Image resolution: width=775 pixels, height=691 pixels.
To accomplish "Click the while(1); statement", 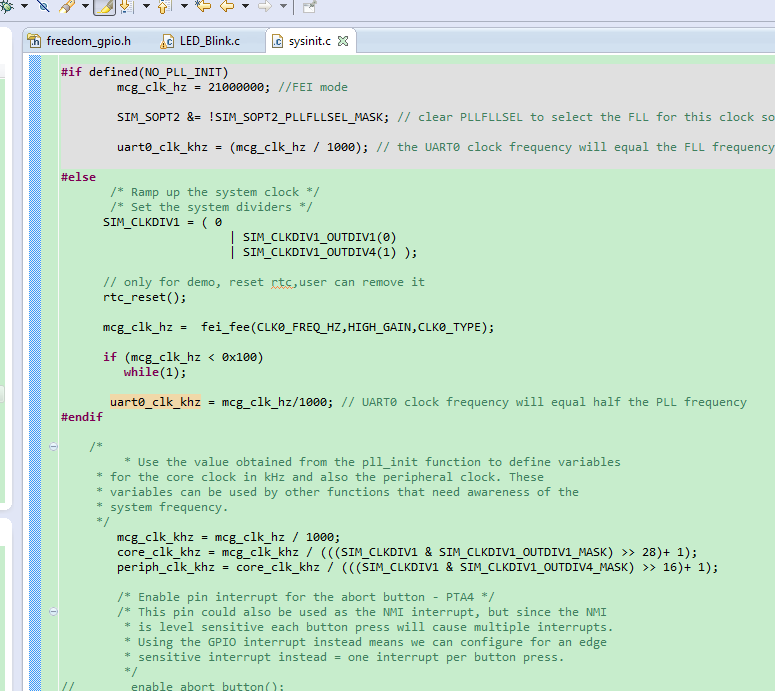I will pyautogui.click(x=155, y=372).
